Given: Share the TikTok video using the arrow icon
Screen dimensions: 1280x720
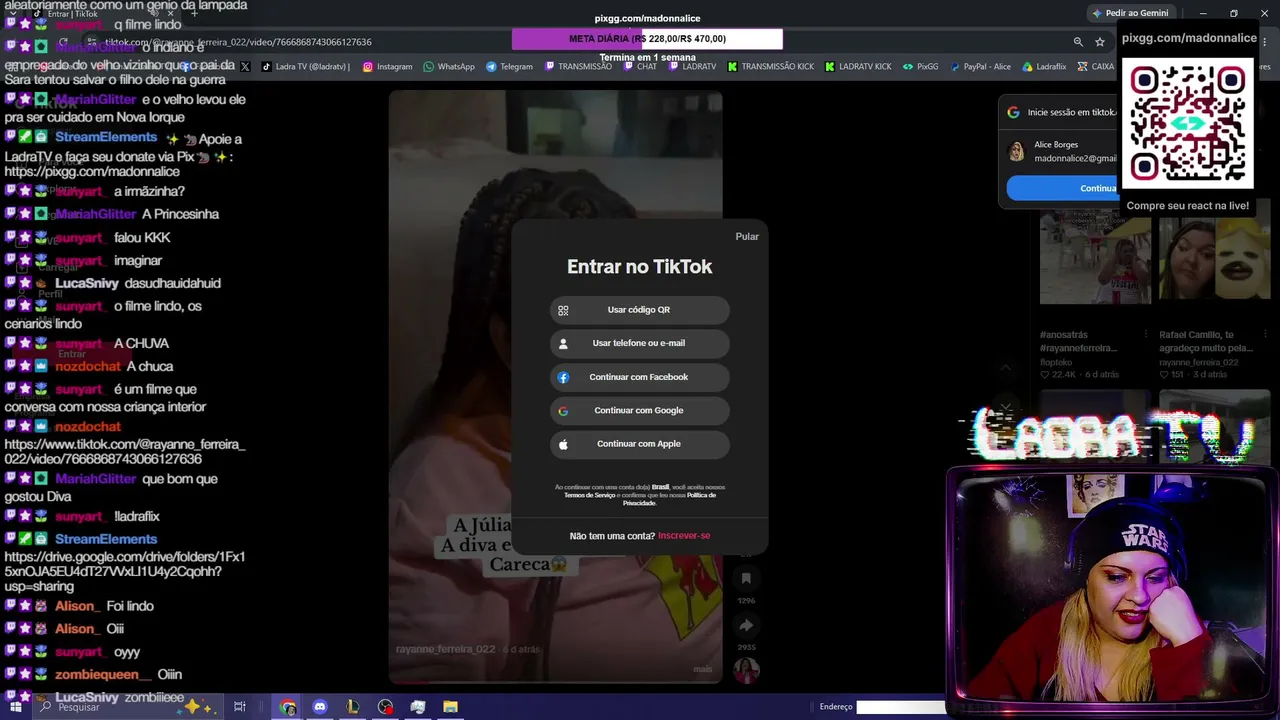Looking at the screenshot, I should point(746,626).
